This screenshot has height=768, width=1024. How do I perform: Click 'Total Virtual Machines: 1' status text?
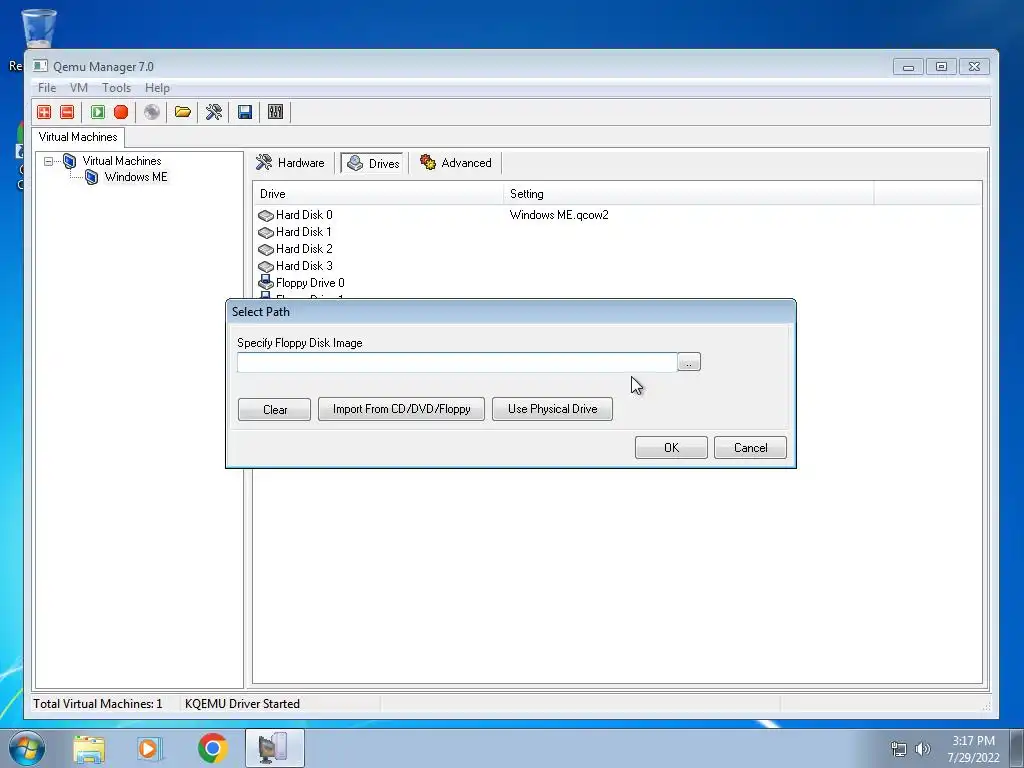98,704
